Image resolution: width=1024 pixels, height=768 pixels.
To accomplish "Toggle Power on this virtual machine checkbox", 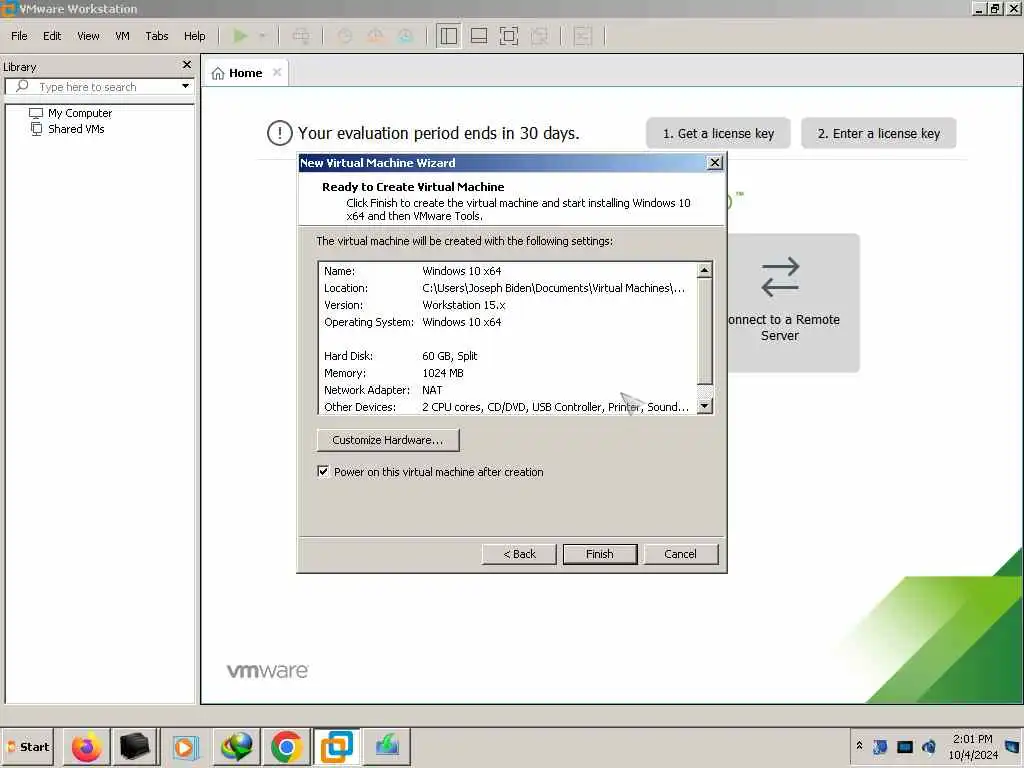I will tap(323, 472).
